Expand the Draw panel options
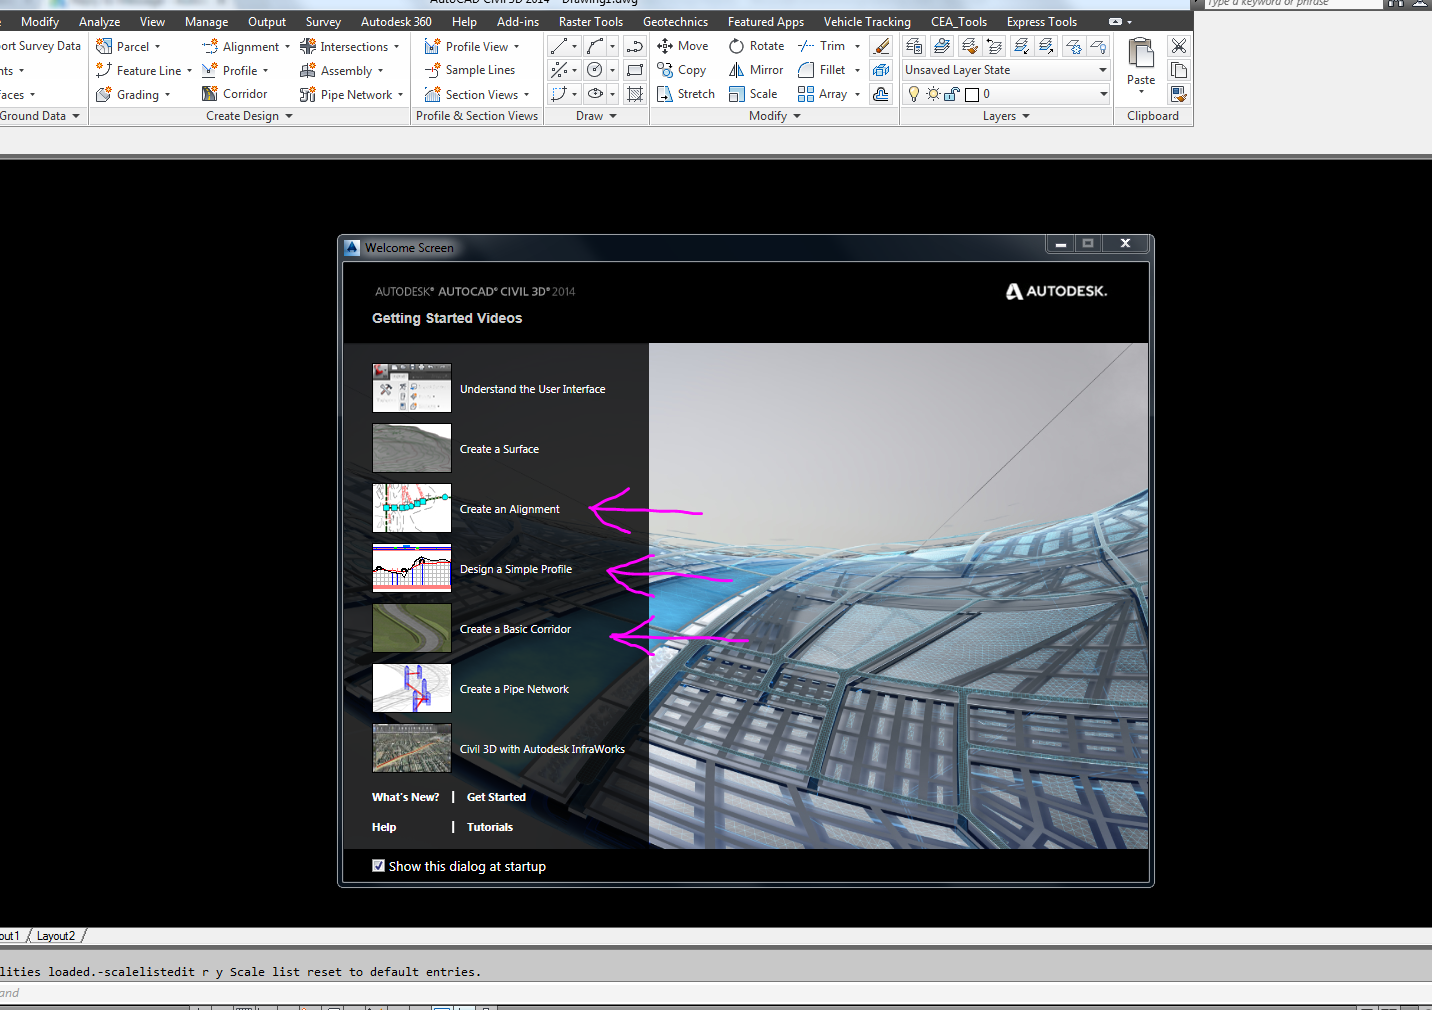Screen dimensions: 1432x1010 click(x=596, y=116)
